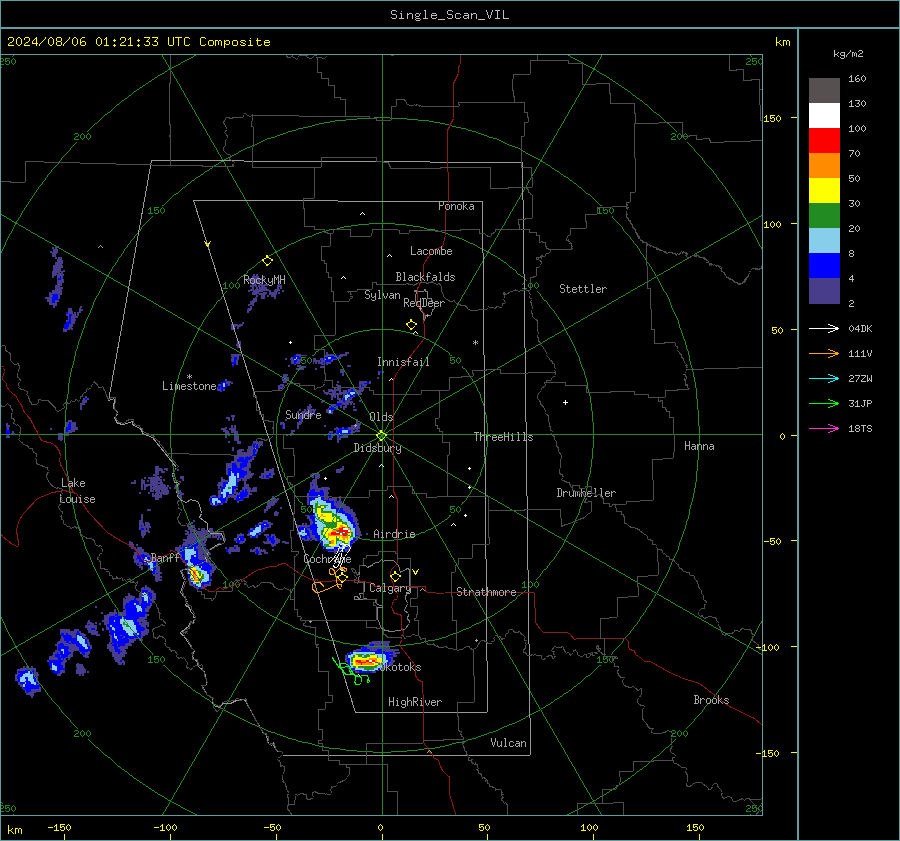Click the Blackfalds city label
Image resolution: width=900 pixels, height=841 pixels.
pyautogui.click(x=425, y=277)
